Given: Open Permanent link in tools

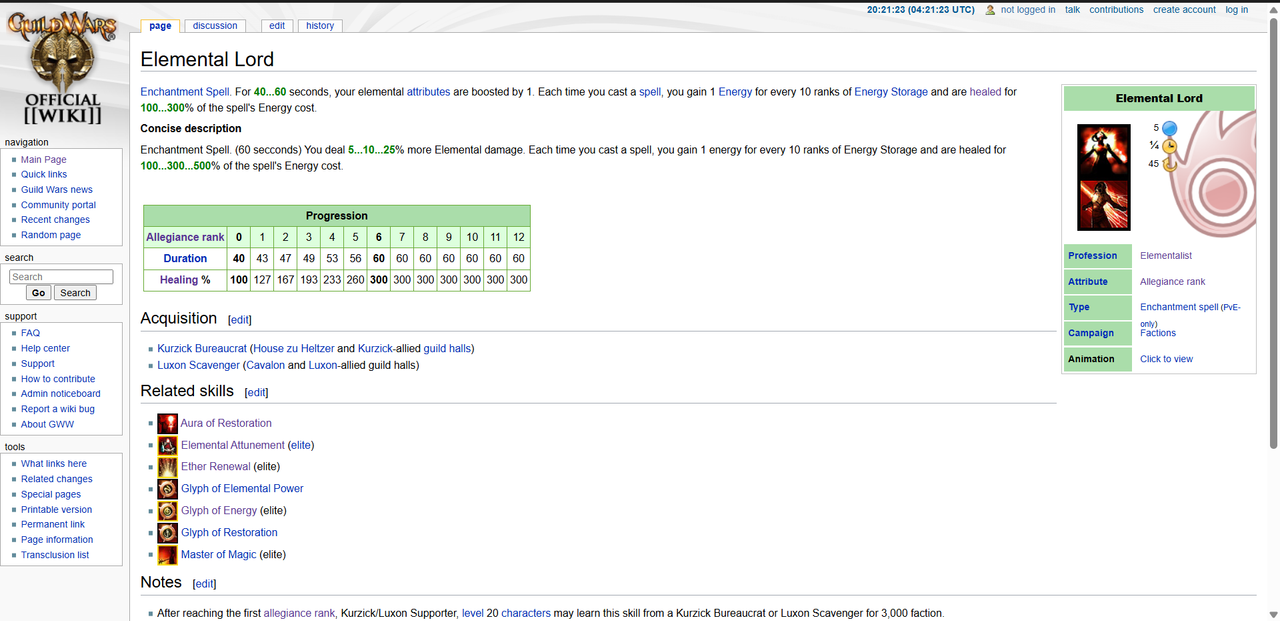Looking at the screenshot, I should click(53, 525).
